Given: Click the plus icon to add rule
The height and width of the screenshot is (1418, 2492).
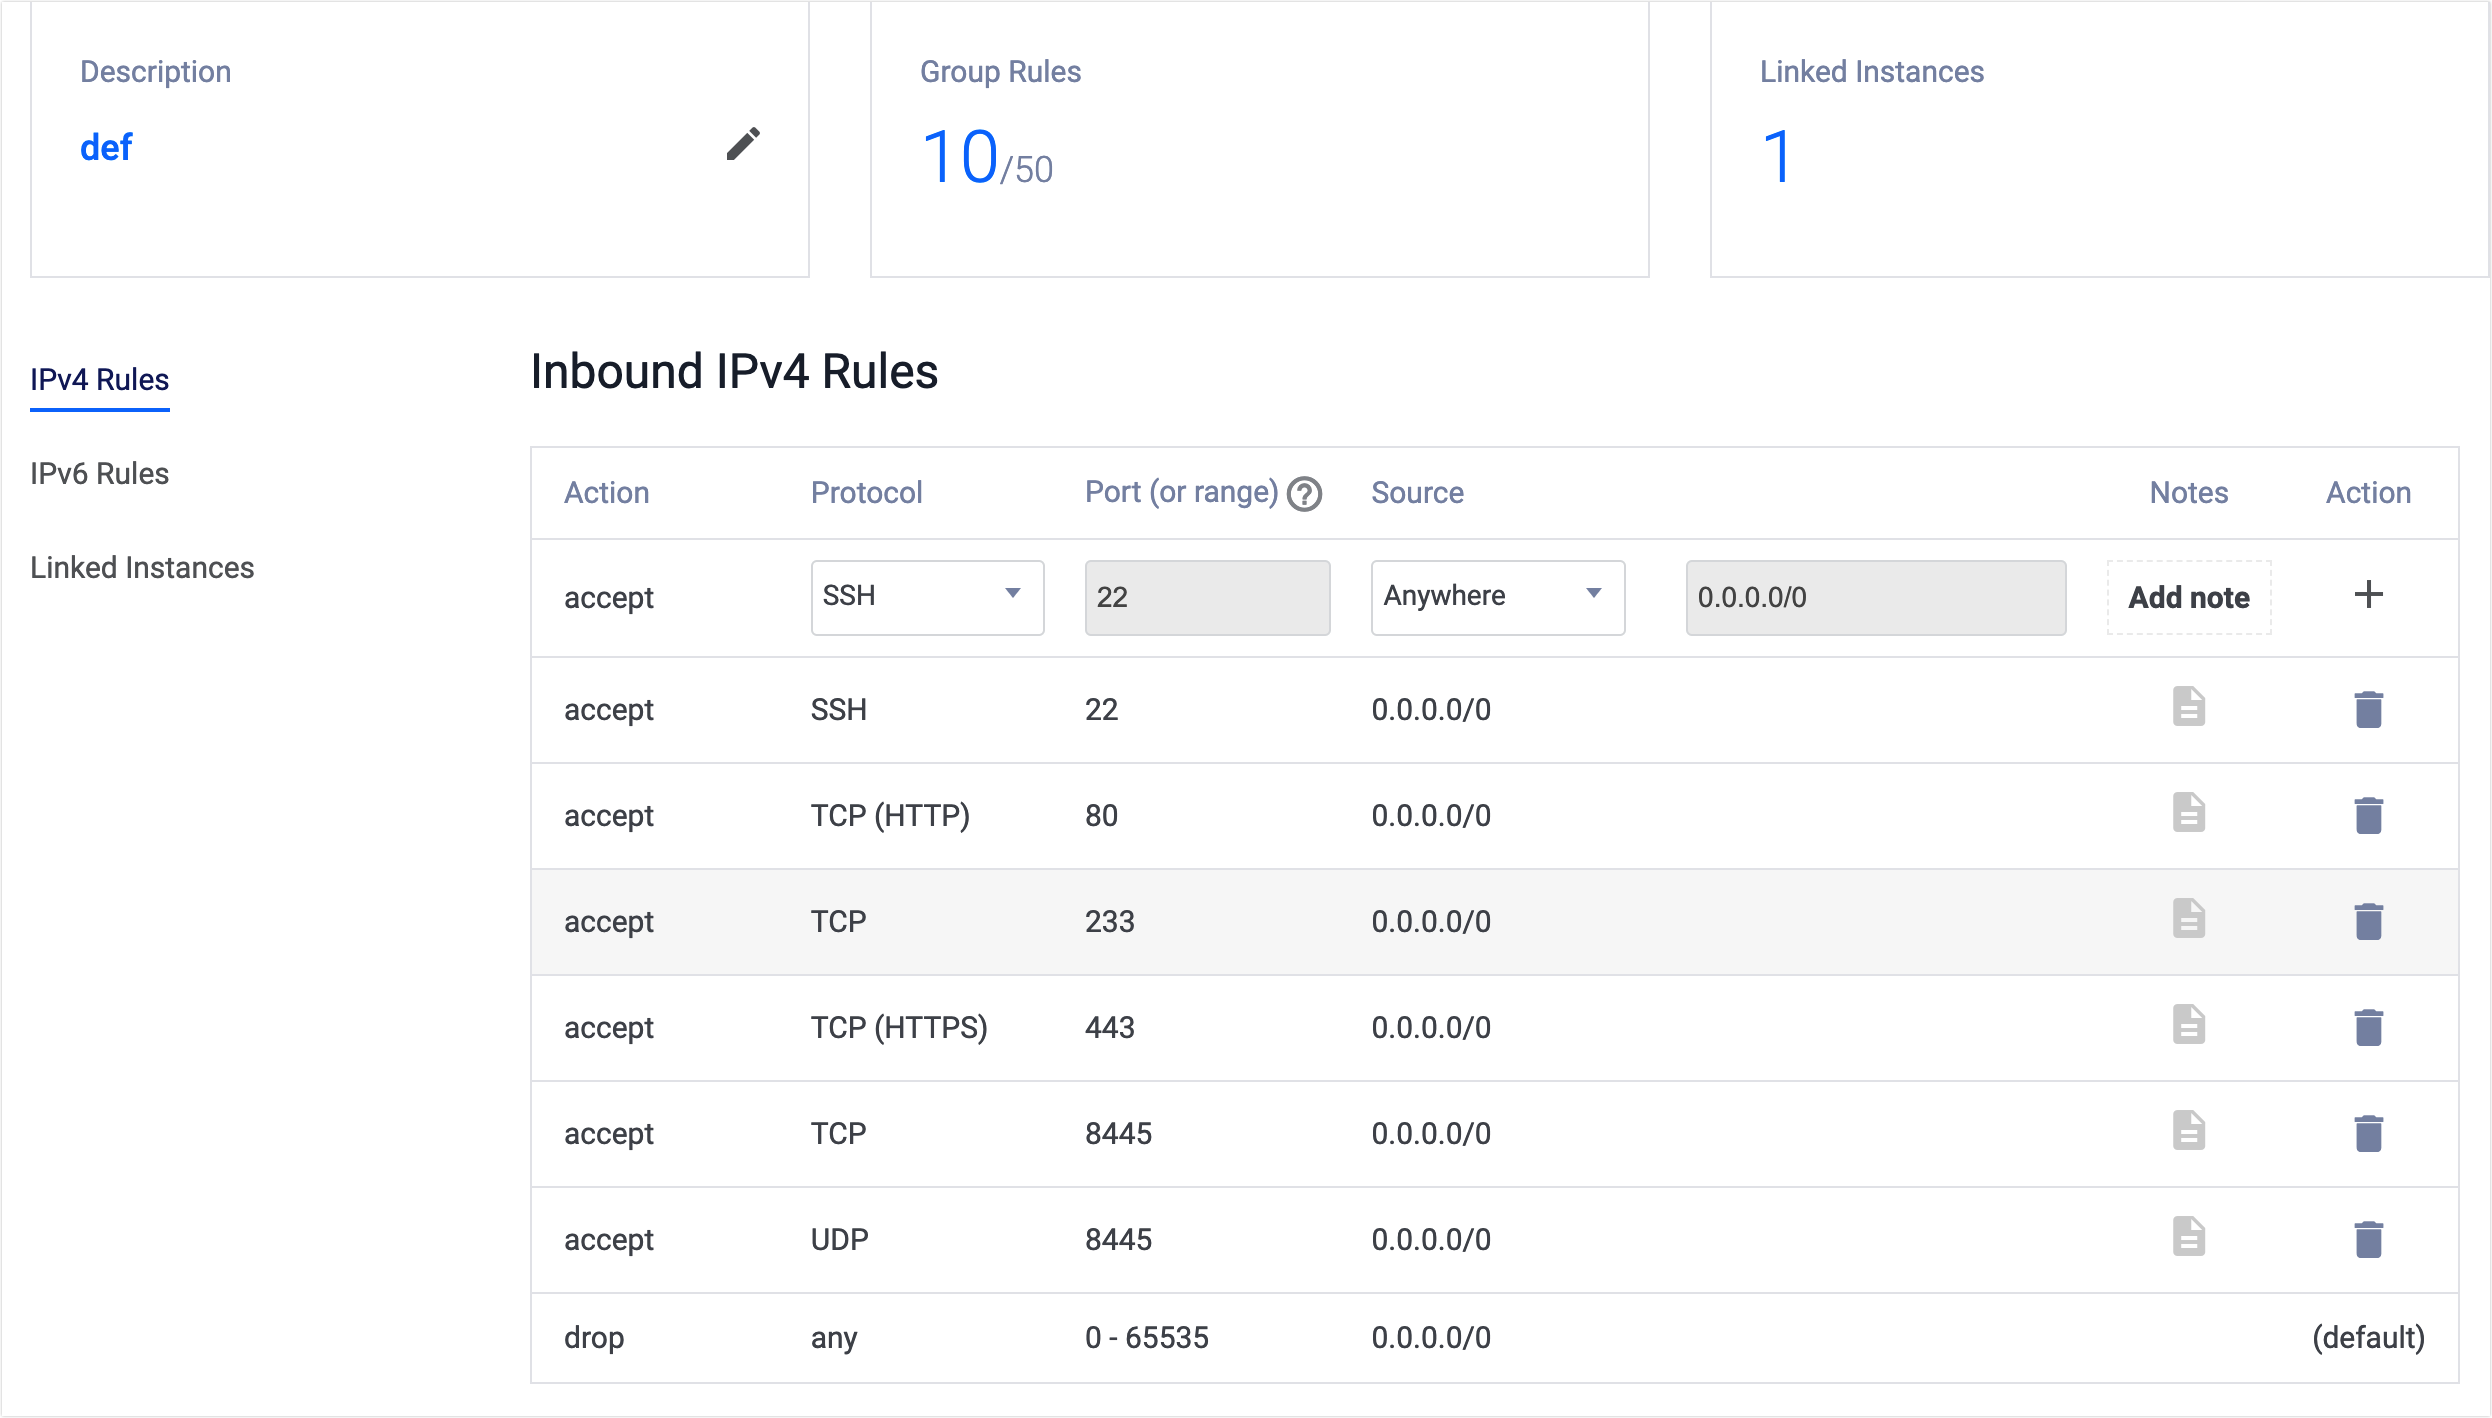Looking at the screenshot, I should (2368, 595).
